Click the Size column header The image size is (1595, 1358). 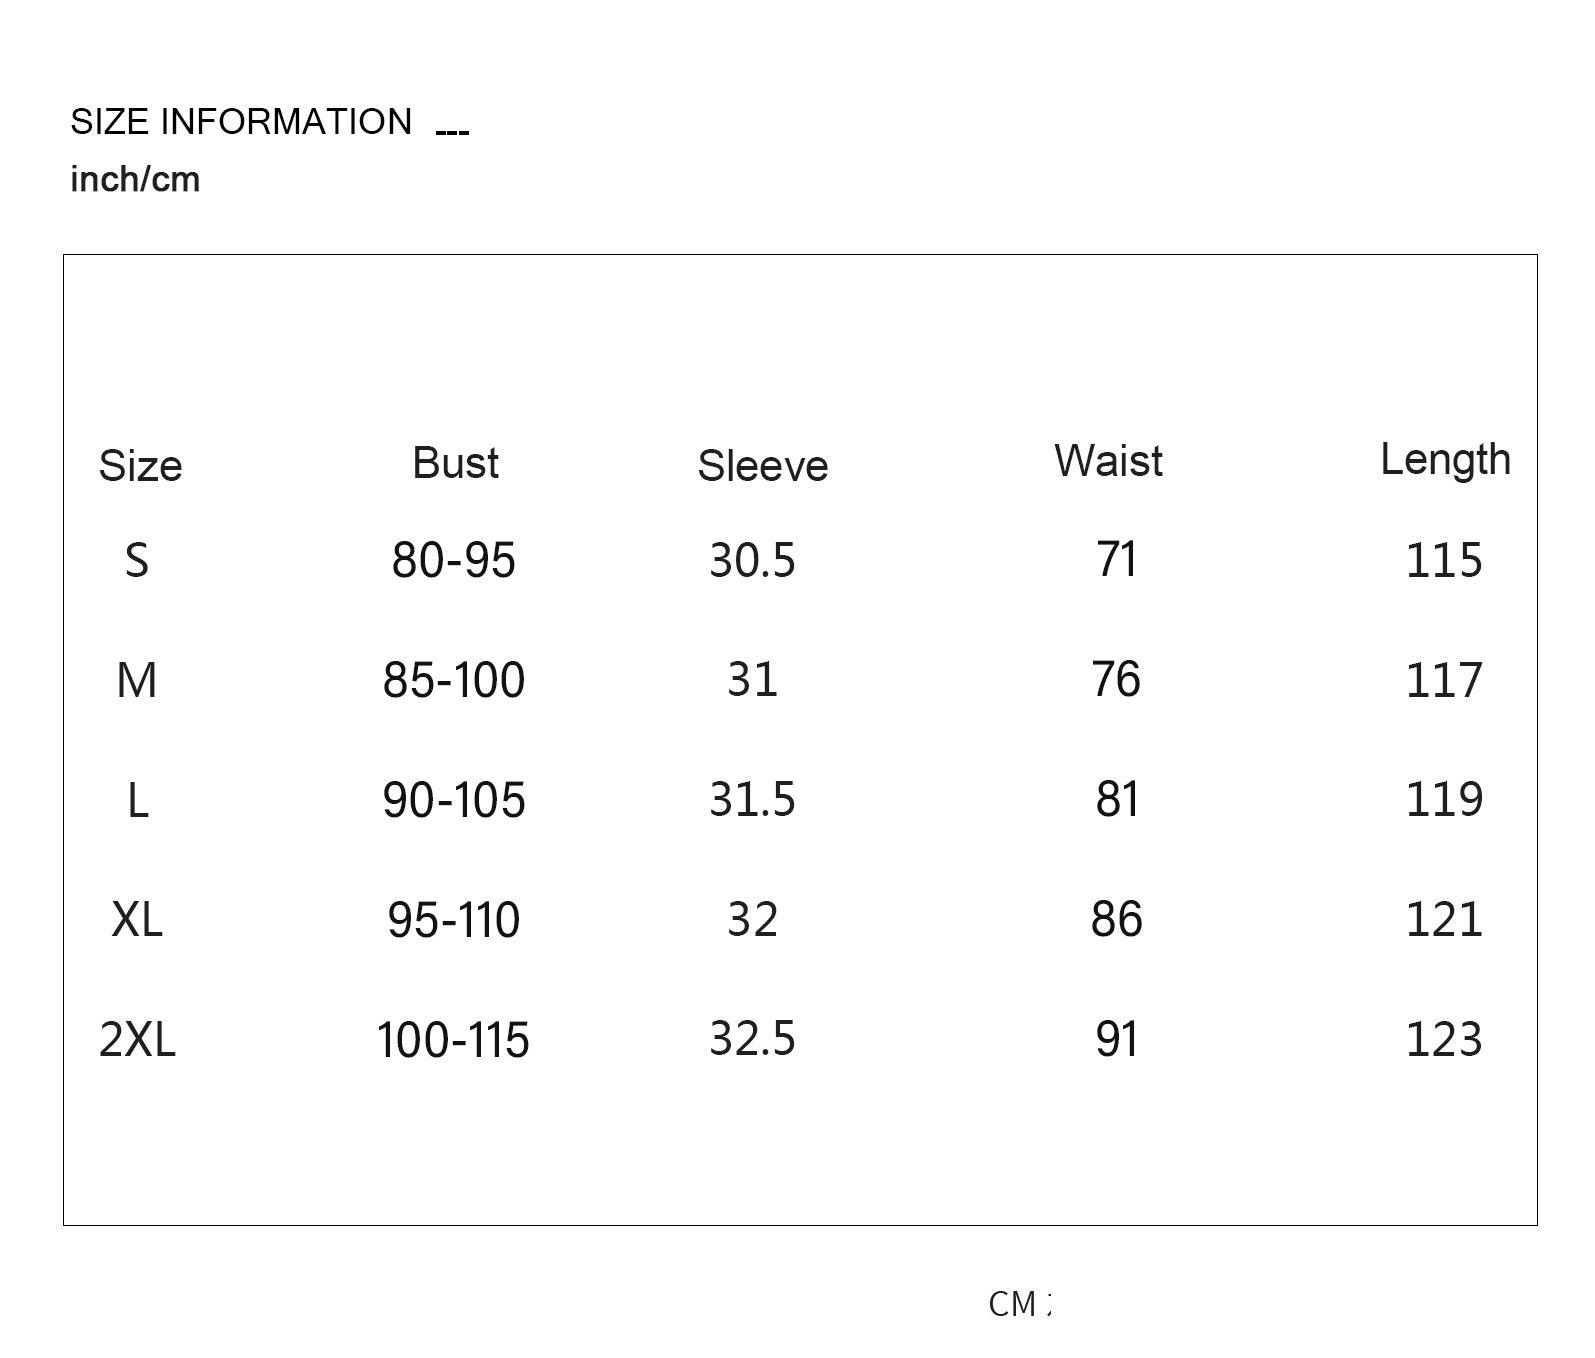[x=140, y=466]
